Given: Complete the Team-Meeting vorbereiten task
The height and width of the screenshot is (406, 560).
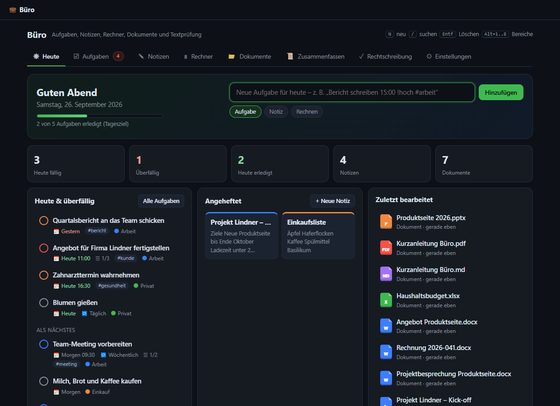Looking at the screenshot, I should tap(44, 344).
